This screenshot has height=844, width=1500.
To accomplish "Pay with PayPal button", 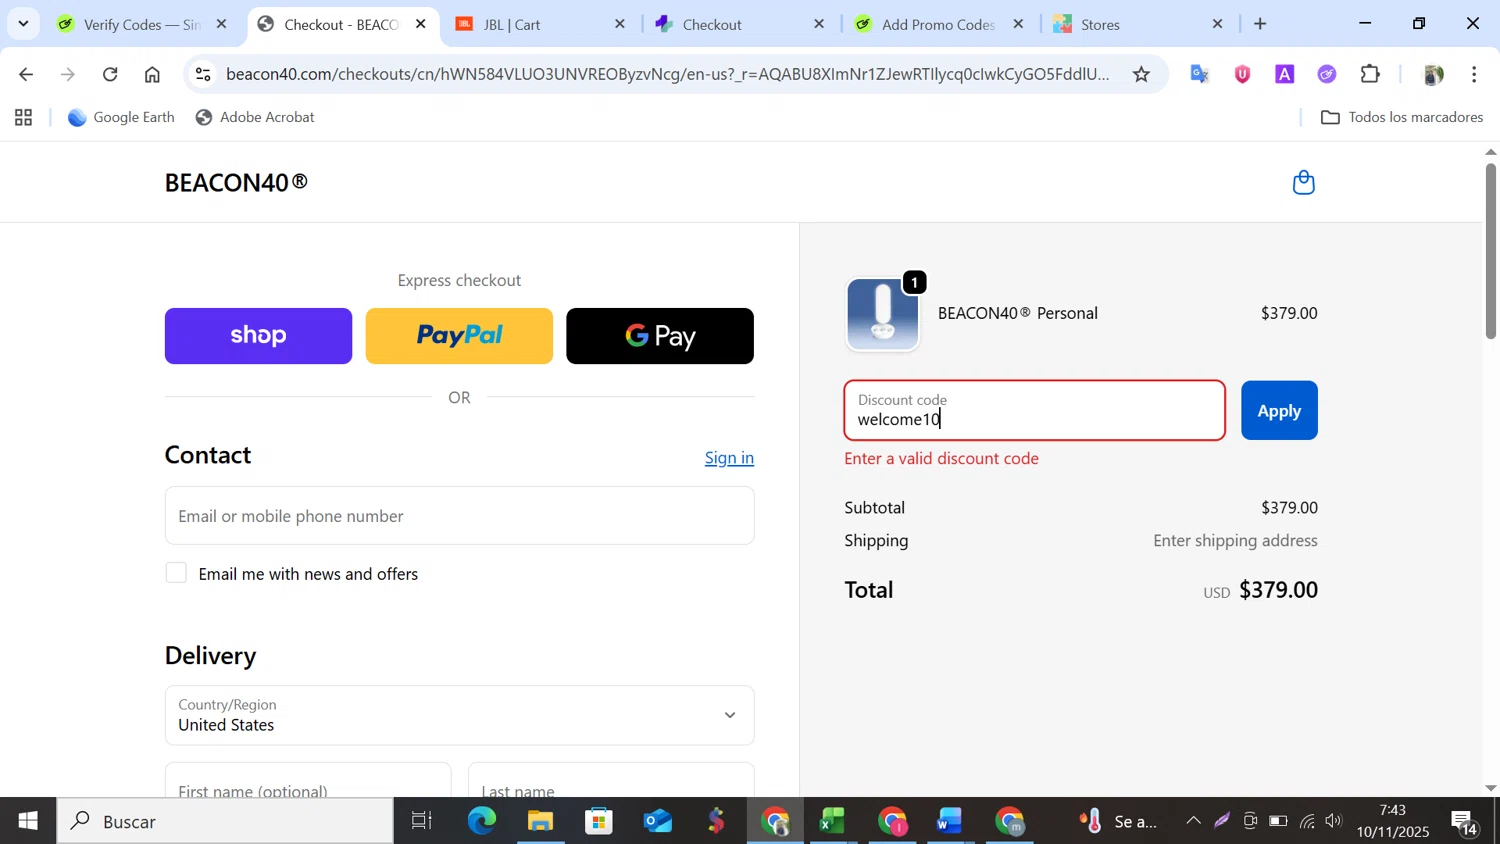I will tap(459, 336).
